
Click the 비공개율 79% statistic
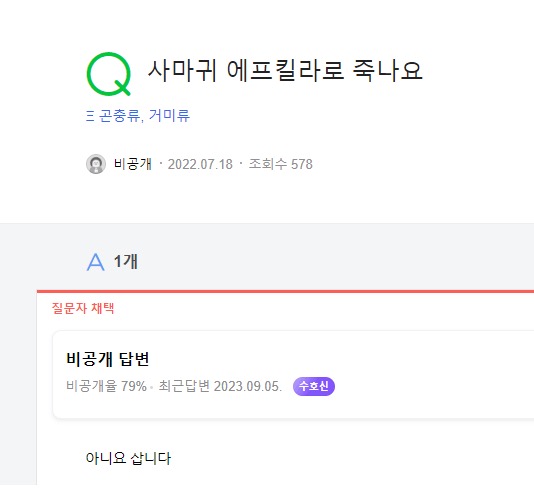pos(106,386)
